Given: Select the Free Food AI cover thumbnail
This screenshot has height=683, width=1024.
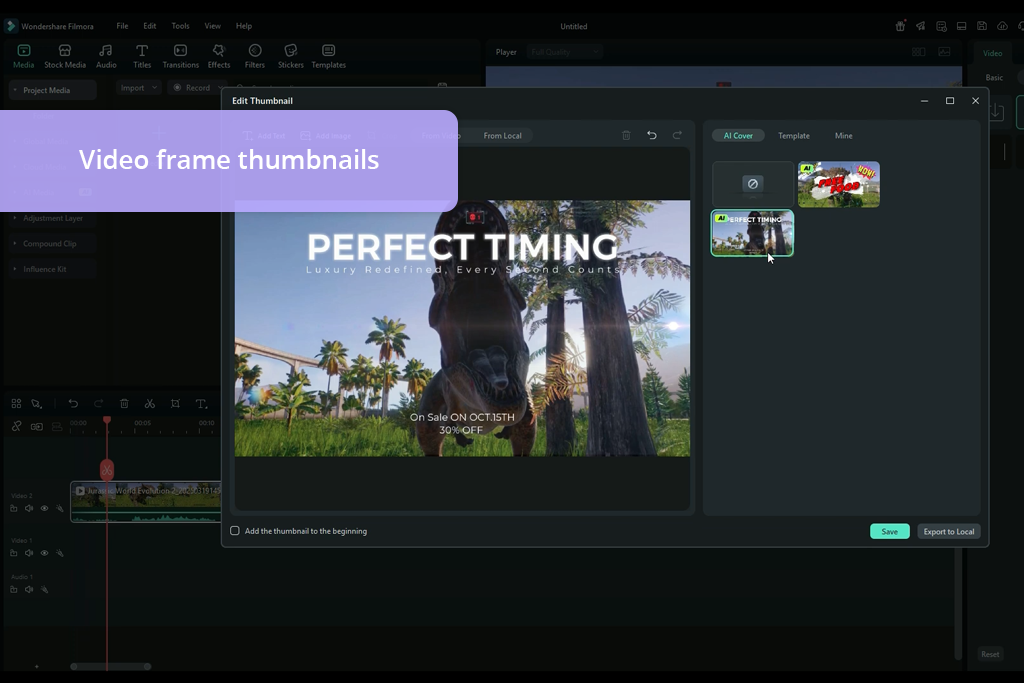Looking at the screenshot, I should pos(839,185).
